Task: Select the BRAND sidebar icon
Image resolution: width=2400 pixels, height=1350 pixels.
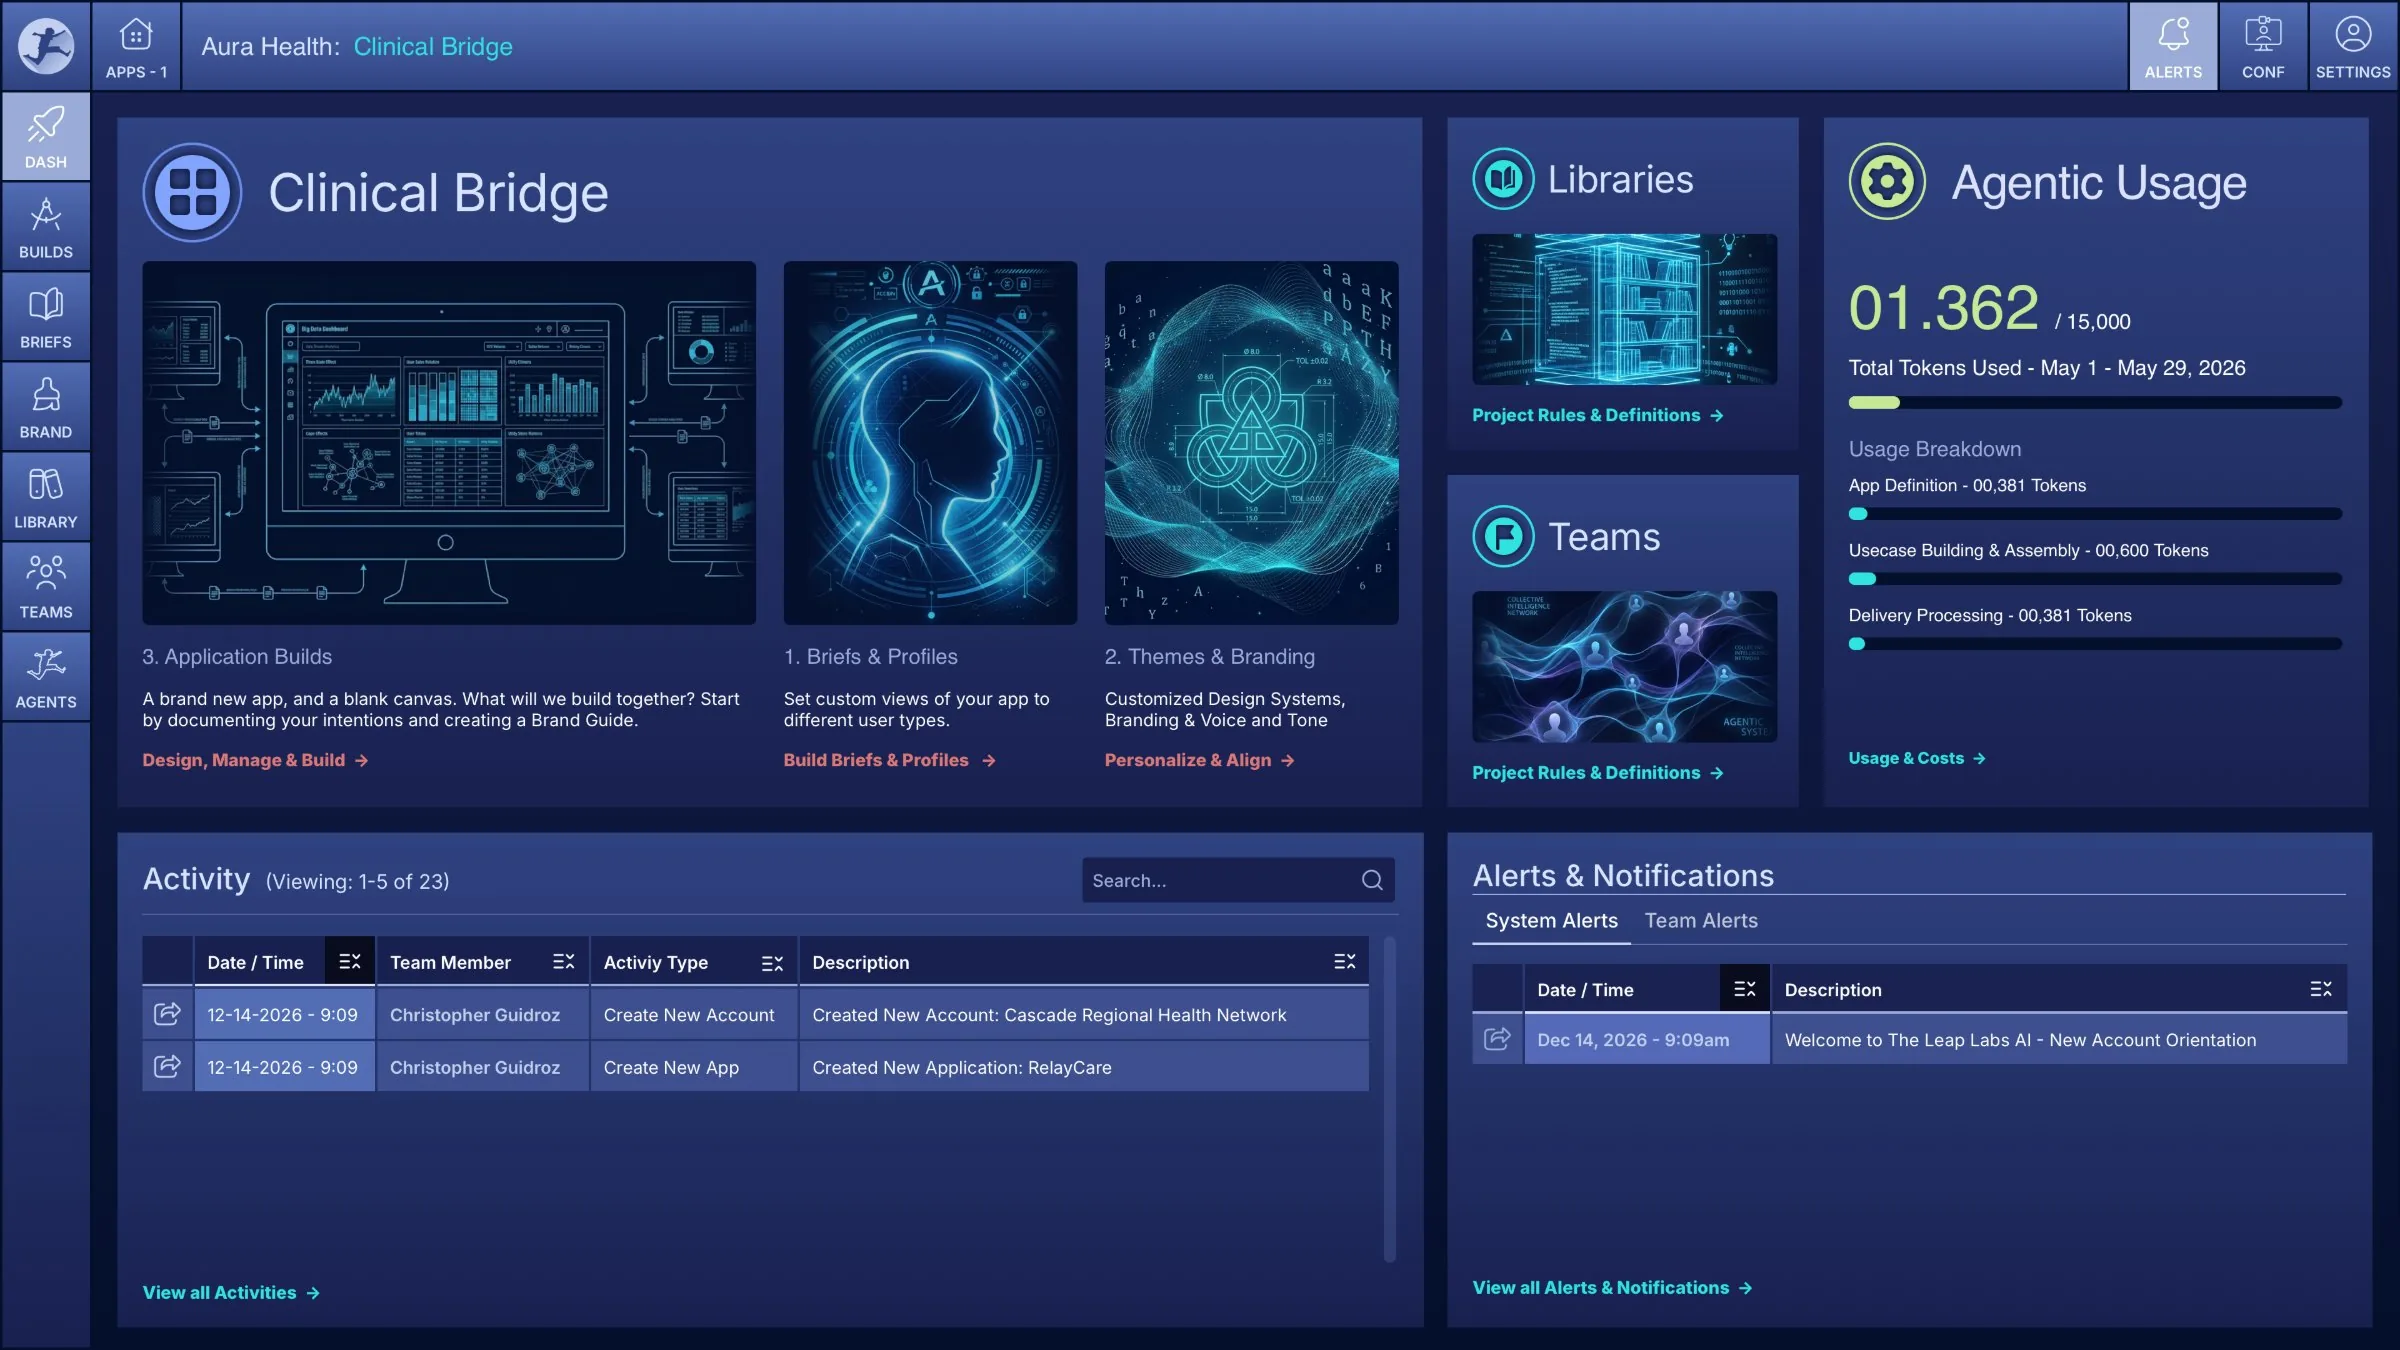Action: (46, 406)
